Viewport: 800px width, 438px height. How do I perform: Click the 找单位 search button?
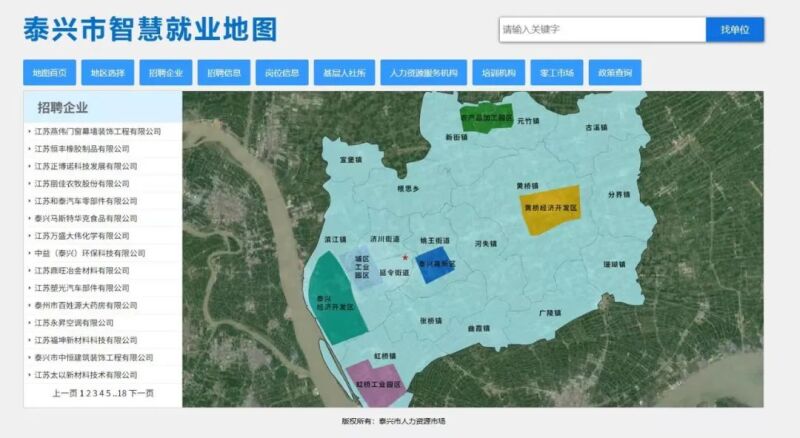(734, 30)
